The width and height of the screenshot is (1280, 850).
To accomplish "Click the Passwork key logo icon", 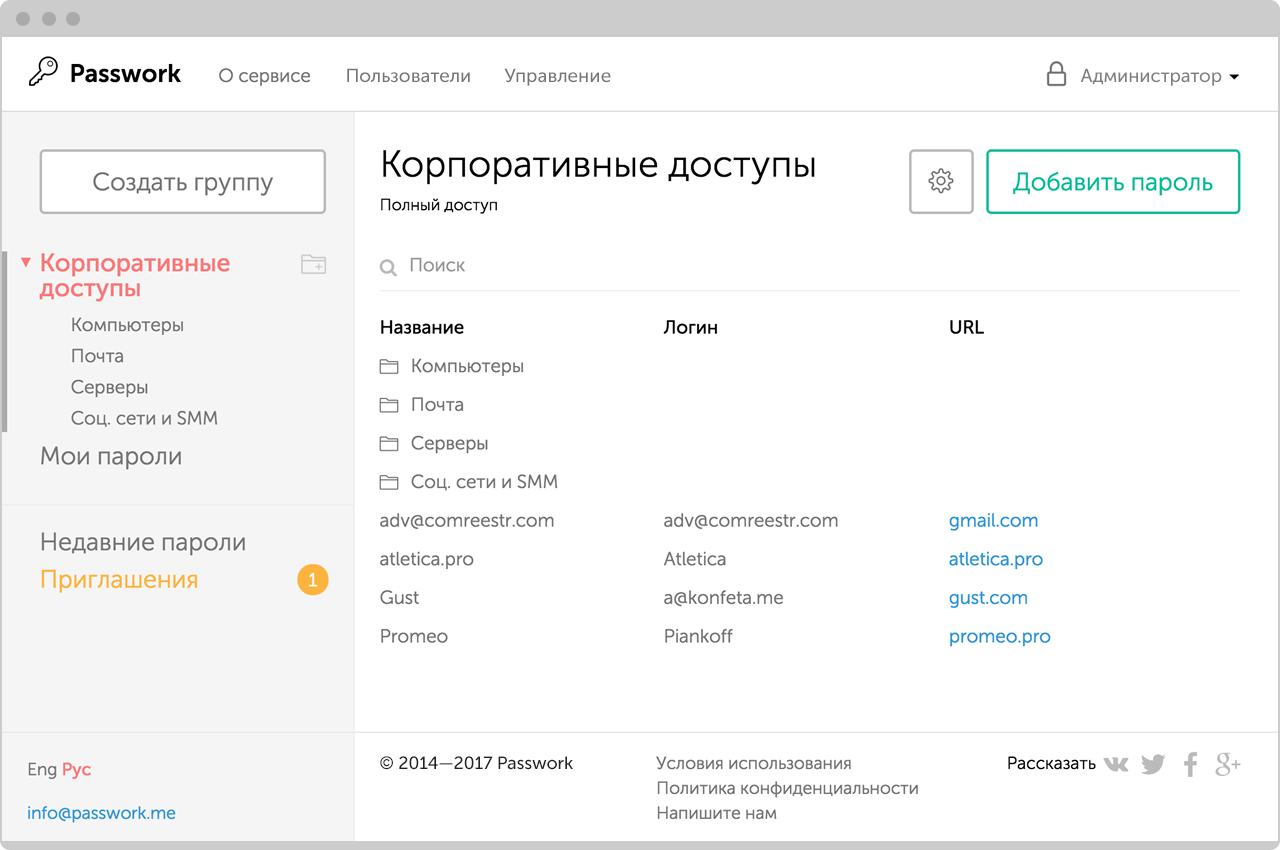I will coord(43,73).
